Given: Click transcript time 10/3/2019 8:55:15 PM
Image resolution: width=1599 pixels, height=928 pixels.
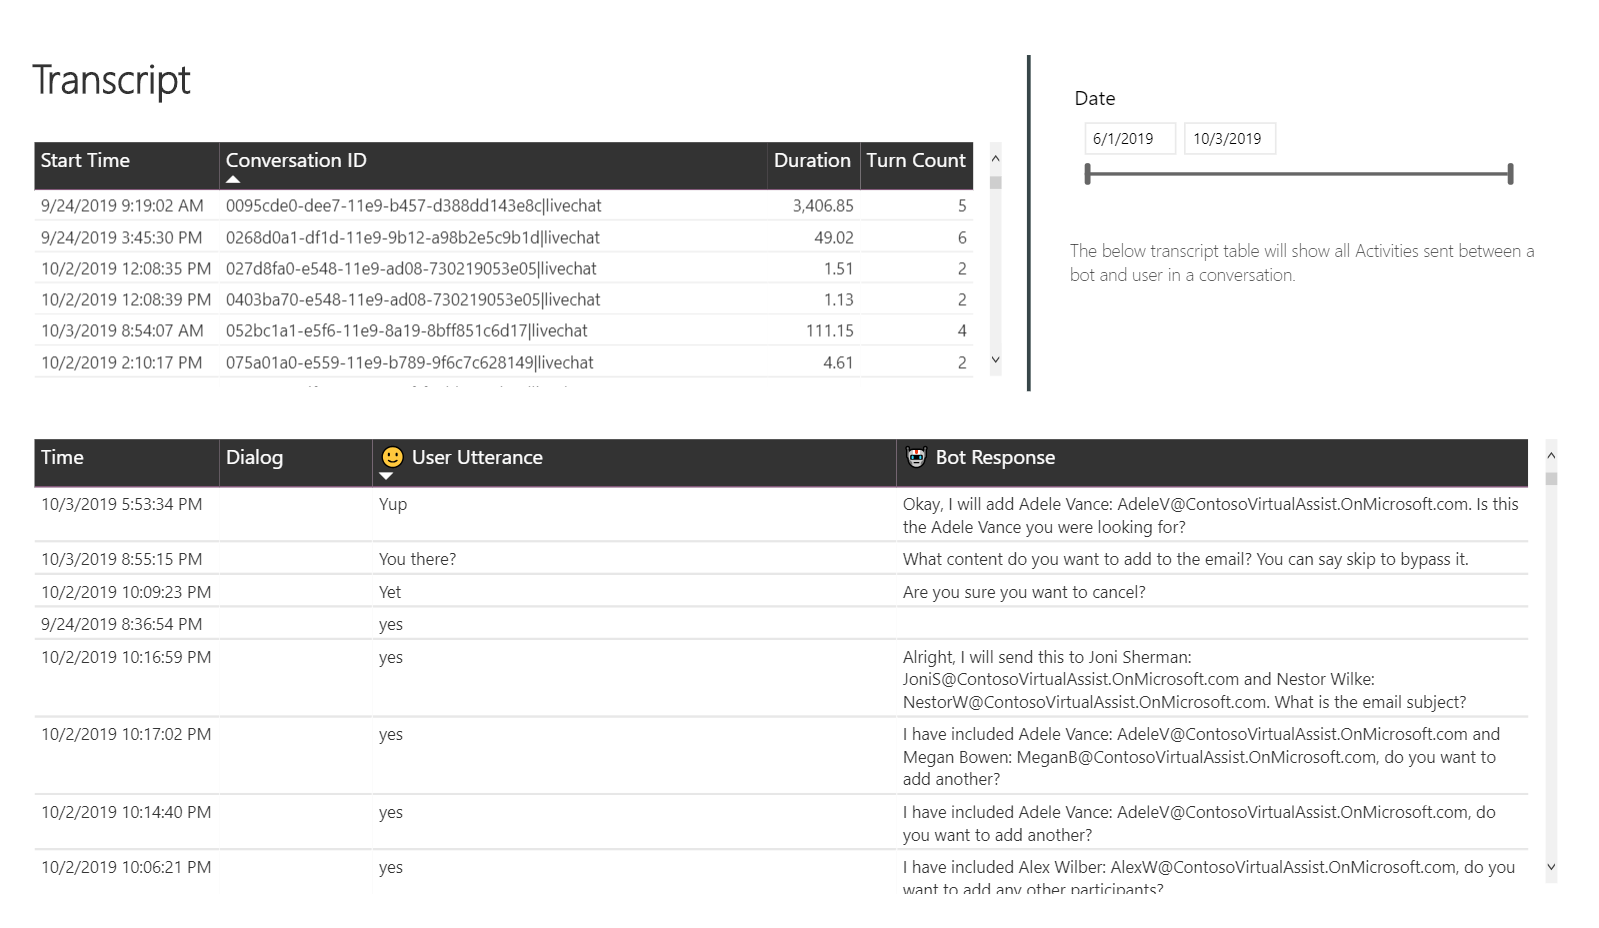Looking at the screenshot, I should 121,560.
